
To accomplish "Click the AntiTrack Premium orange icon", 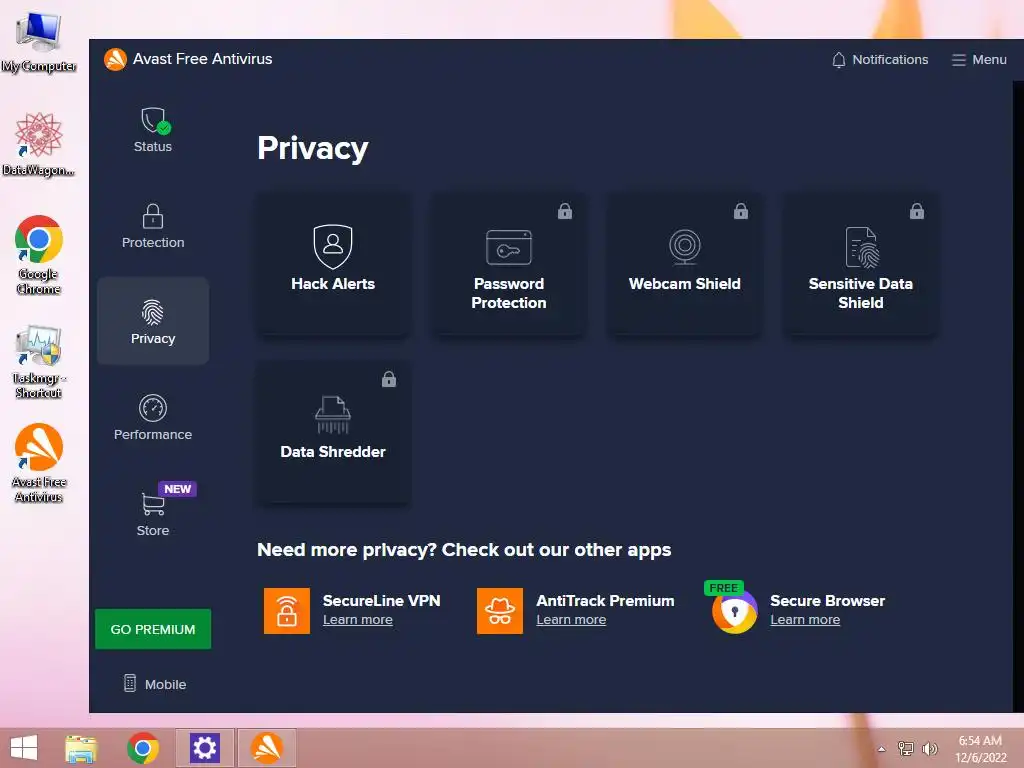I will pos(500,611).
